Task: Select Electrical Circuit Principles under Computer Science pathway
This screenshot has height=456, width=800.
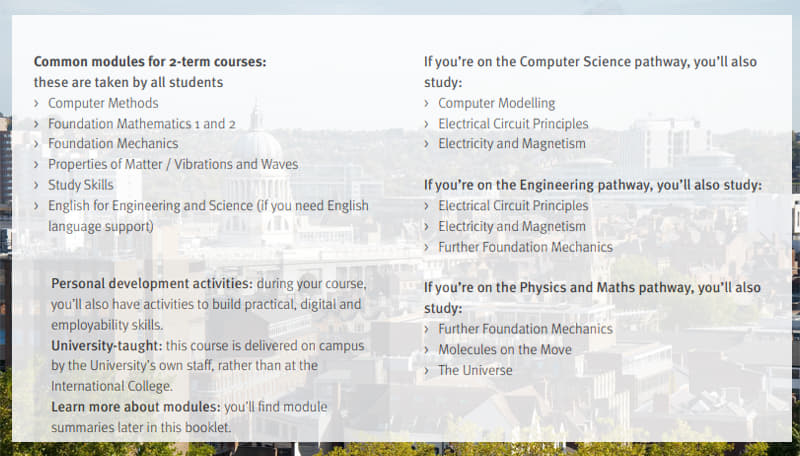Action: pos(513,124)
